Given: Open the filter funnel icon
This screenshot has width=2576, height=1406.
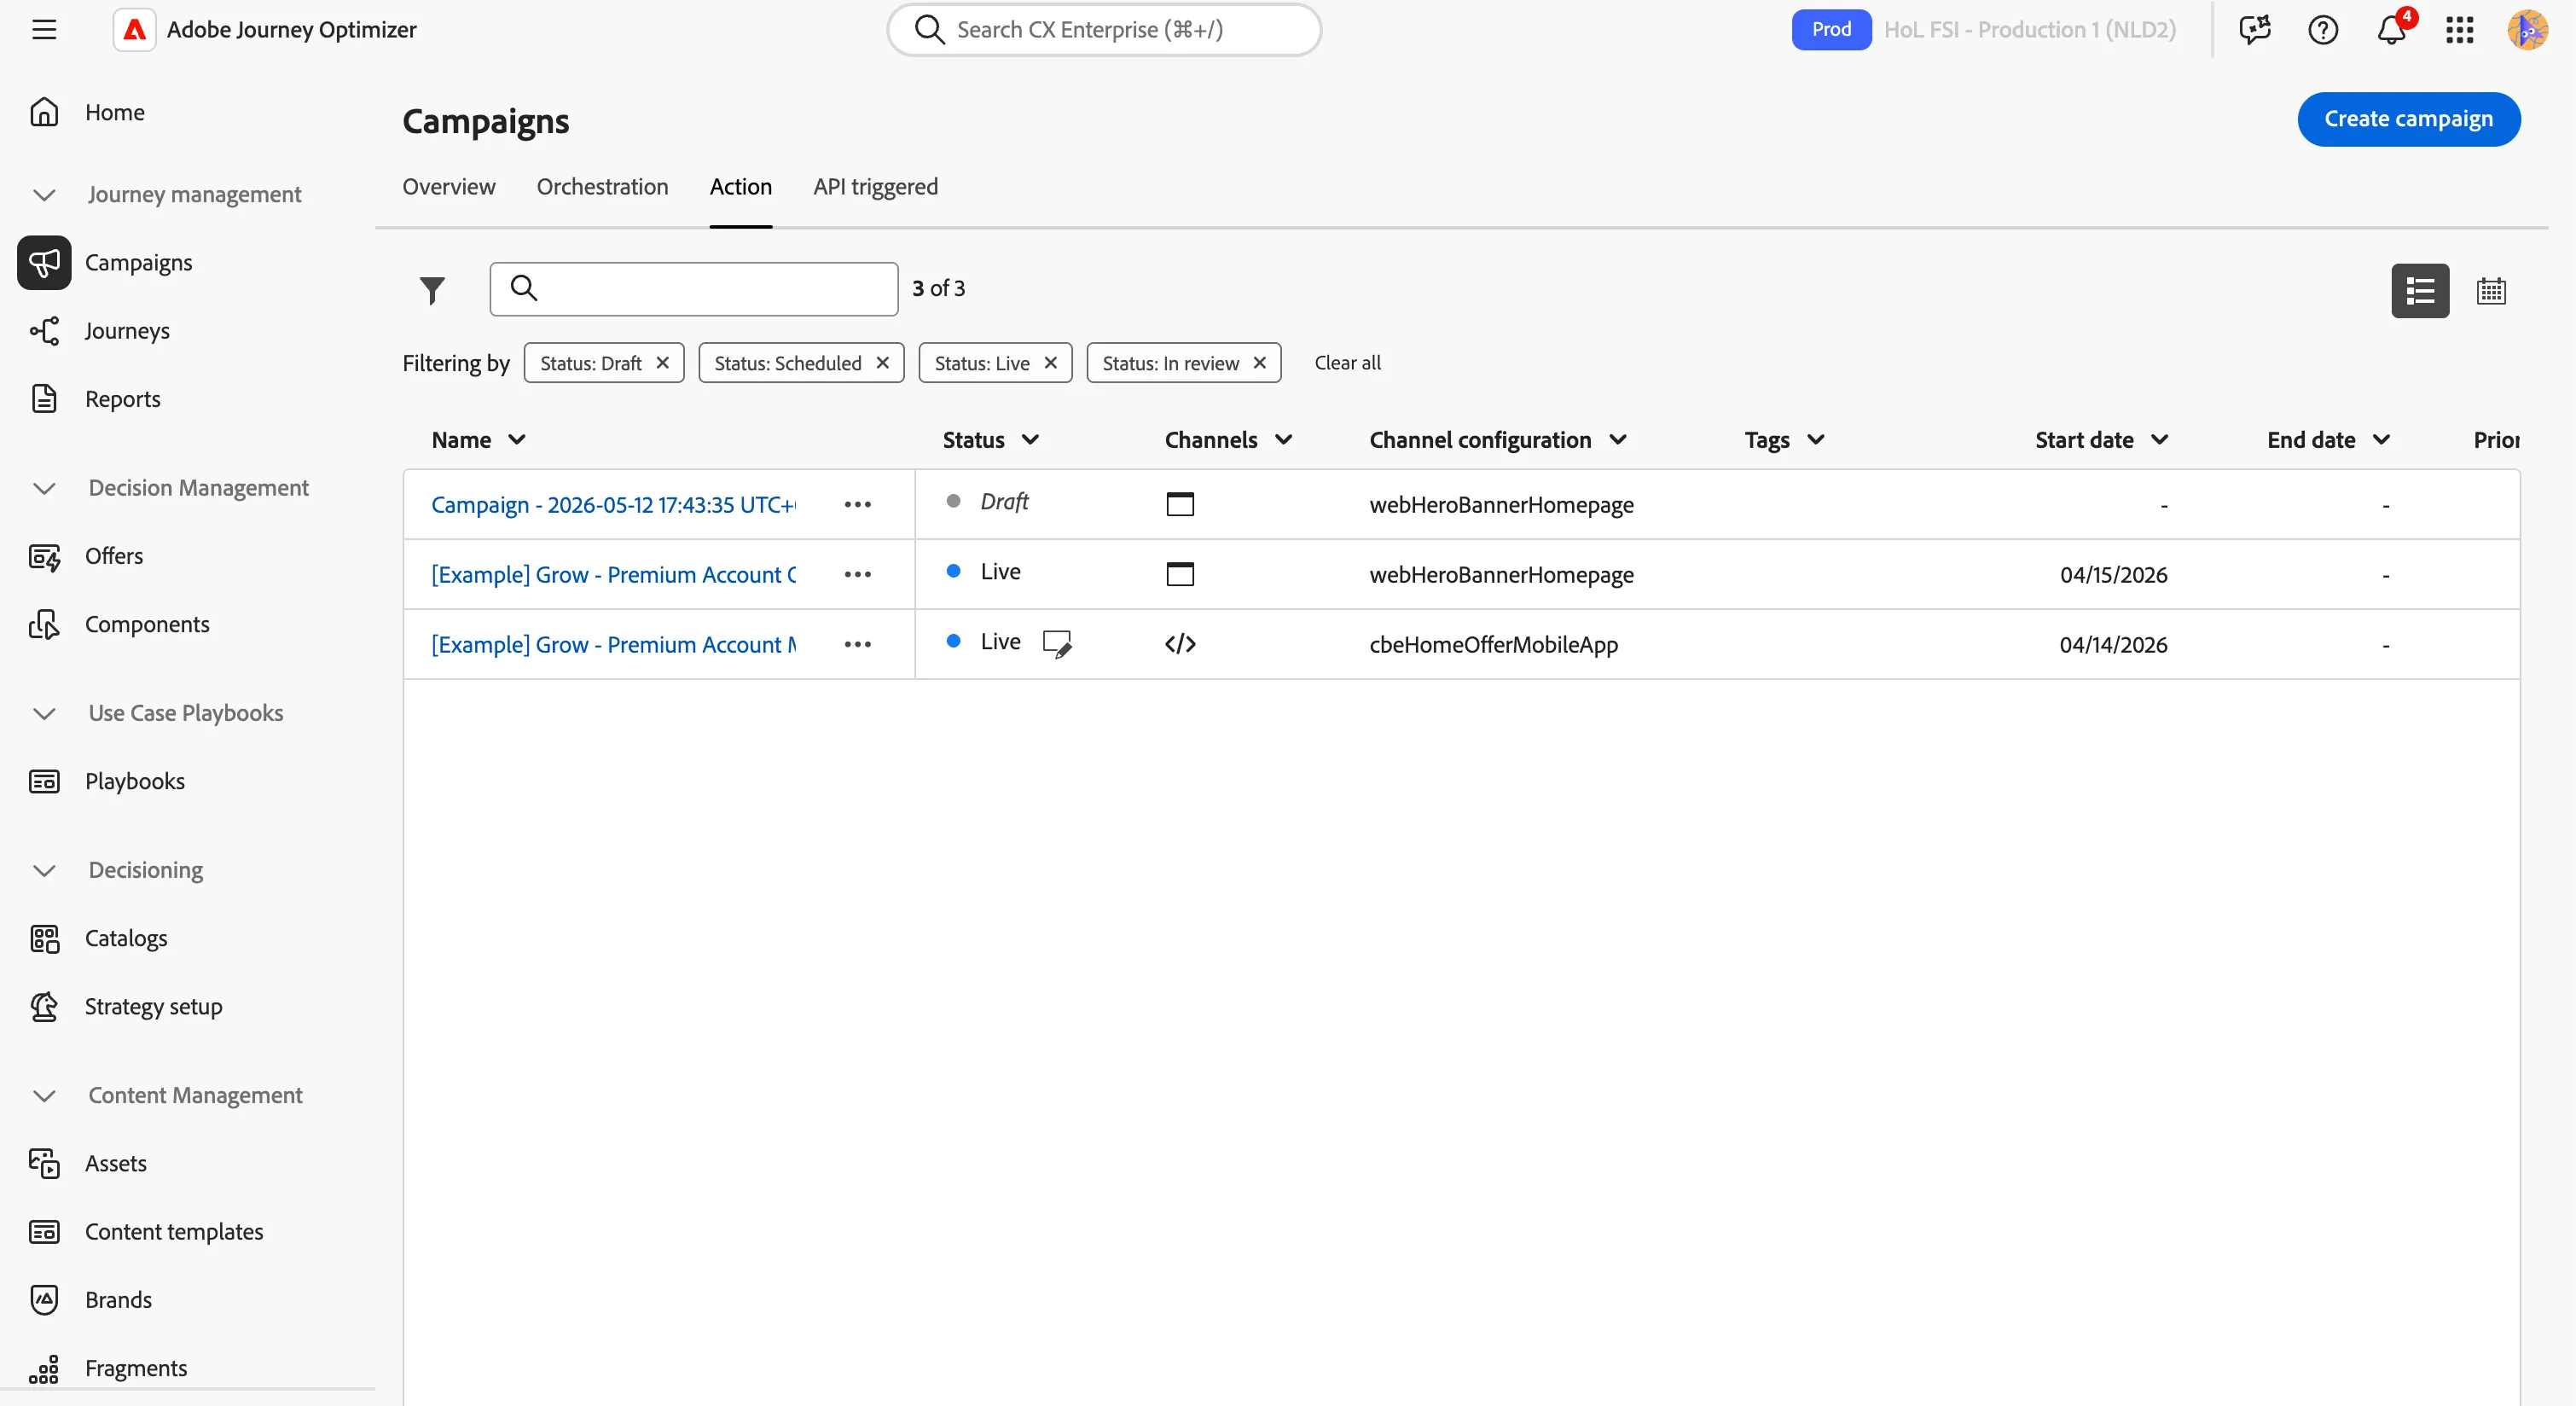Looking at the screenshot, I should tap(432, 290).
